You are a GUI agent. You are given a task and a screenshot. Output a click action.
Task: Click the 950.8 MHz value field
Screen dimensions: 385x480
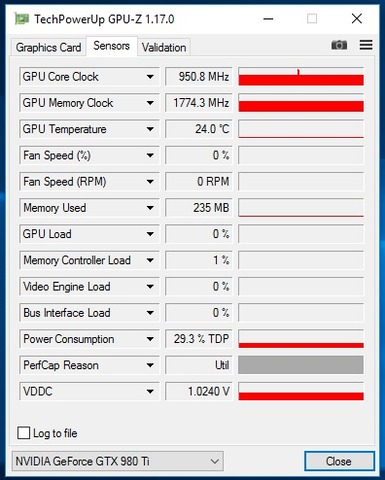tap(199, 77)
